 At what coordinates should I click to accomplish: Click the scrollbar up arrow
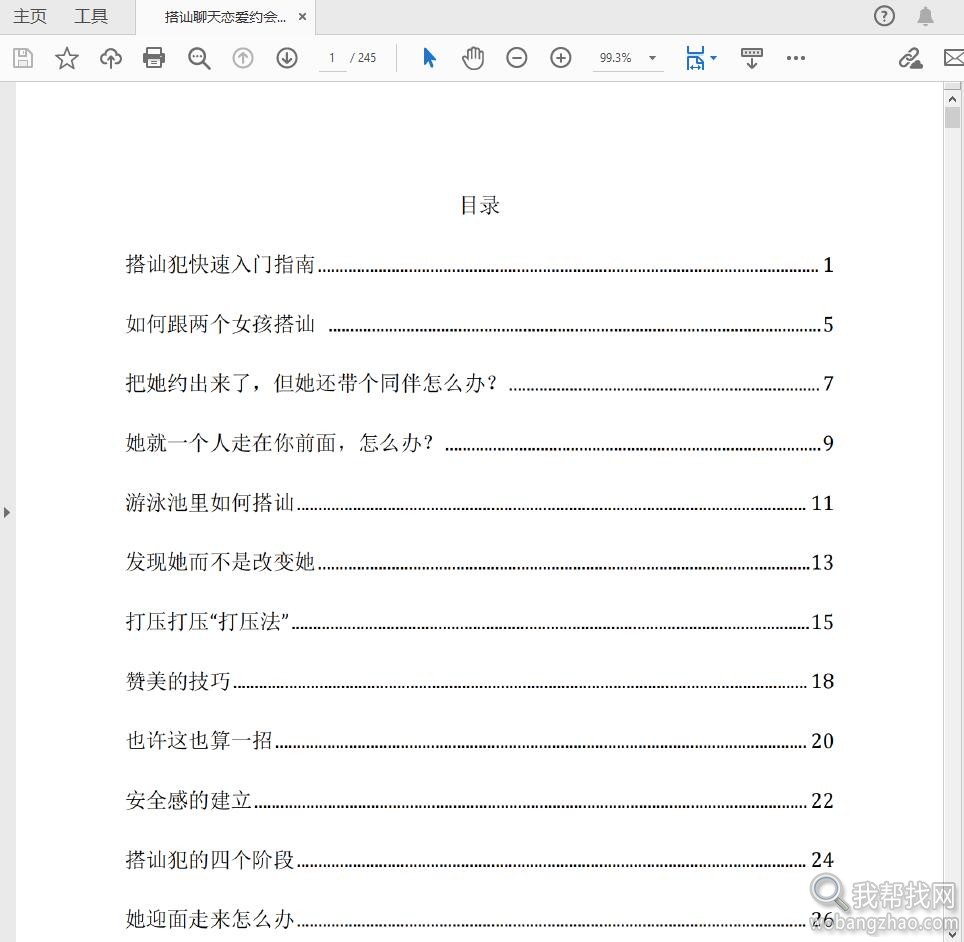point(952,99)
